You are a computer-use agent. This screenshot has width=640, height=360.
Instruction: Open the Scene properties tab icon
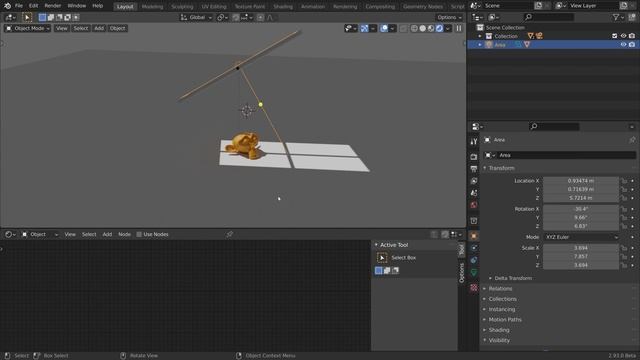pos(473,193)
